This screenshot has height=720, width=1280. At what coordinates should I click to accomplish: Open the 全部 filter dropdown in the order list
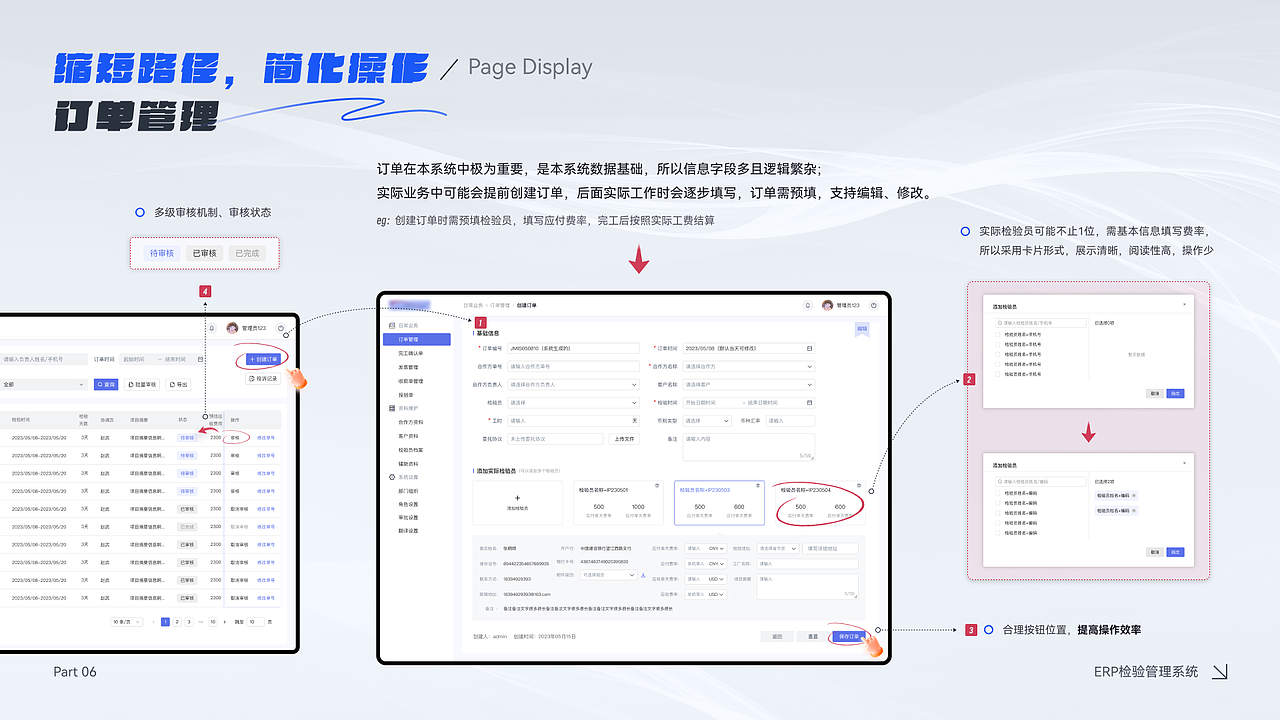pyautogui.click(x=44, y=384)
